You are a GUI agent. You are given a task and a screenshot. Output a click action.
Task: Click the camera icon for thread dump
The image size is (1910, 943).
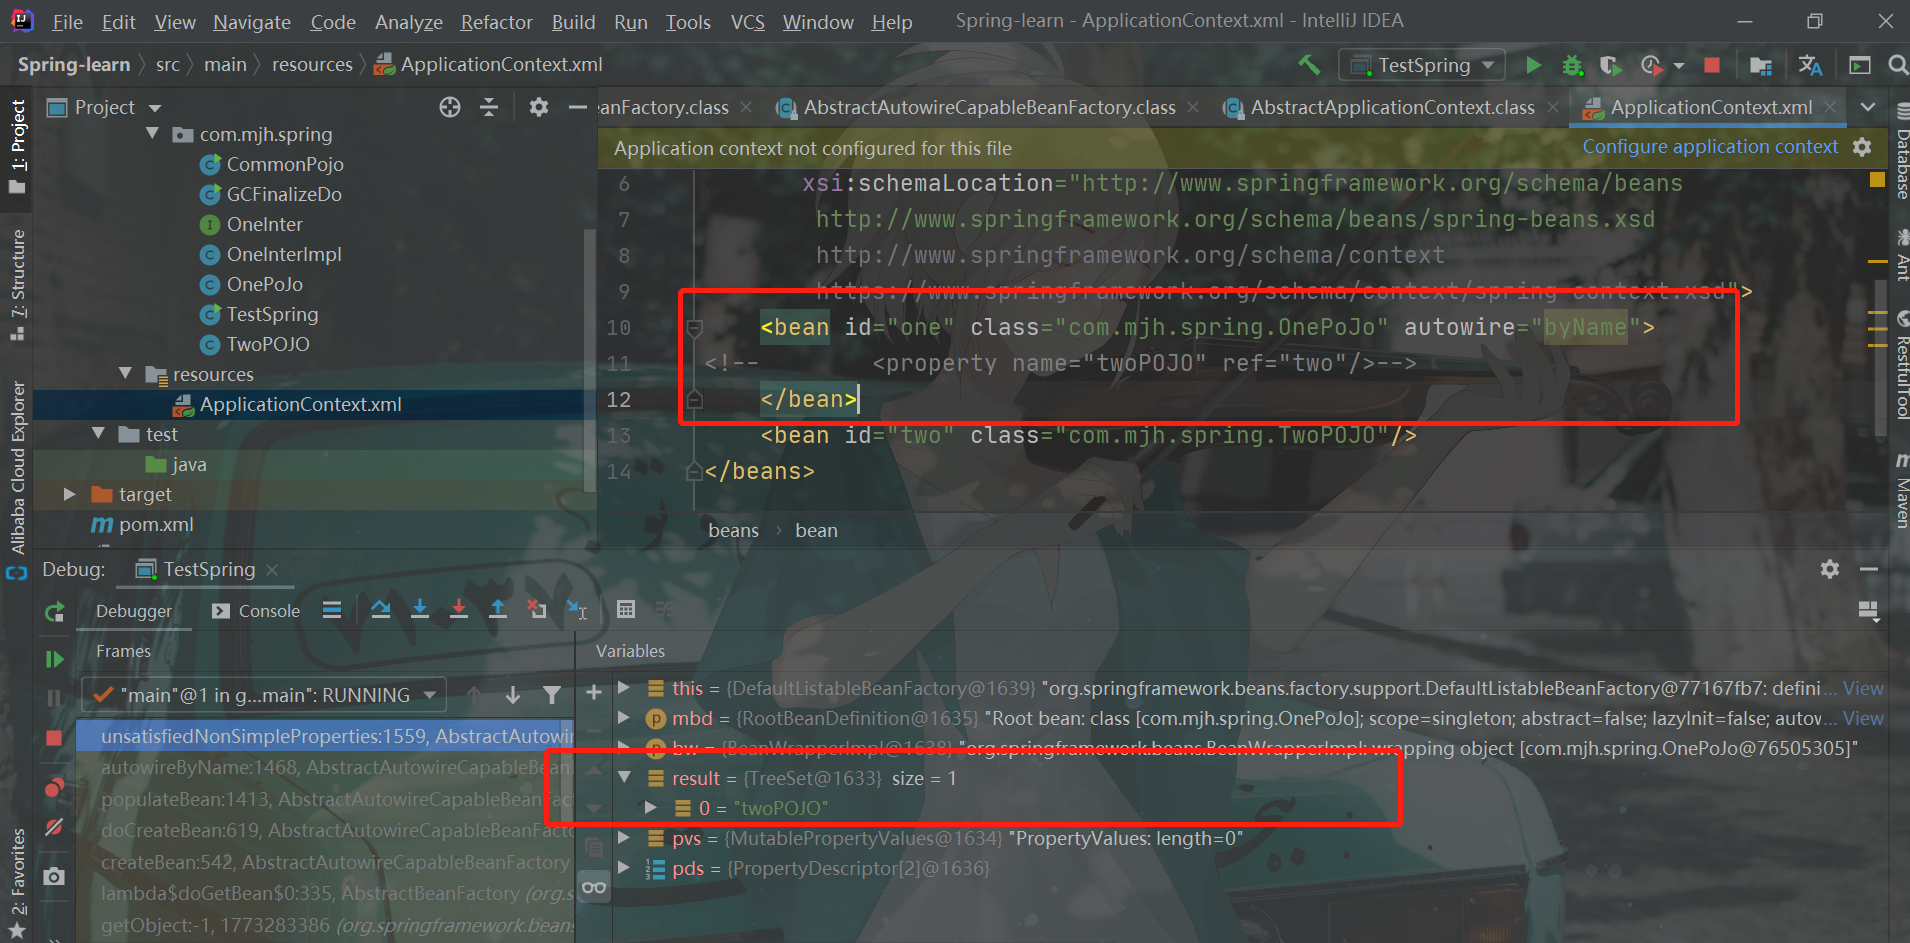click(x=55, y=877)
